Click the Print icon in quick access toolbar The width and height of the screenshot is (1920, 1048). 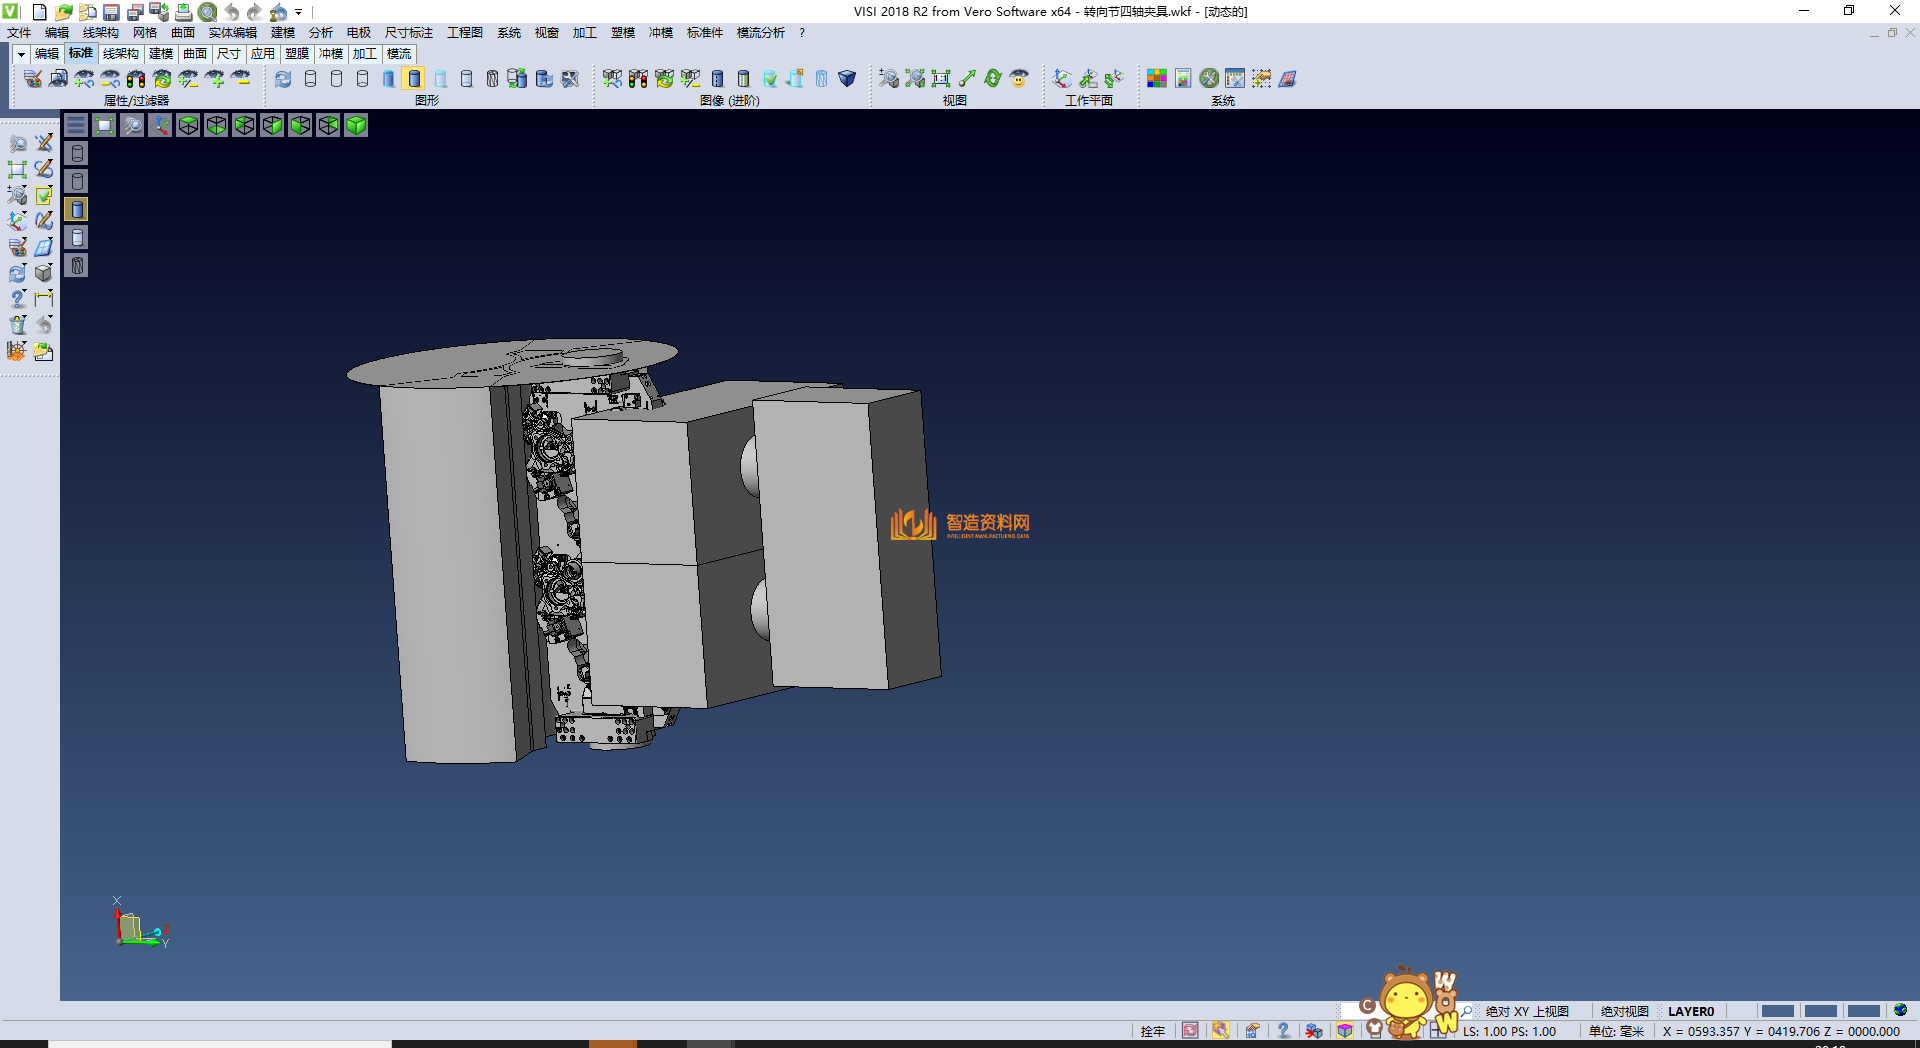[x=183, y=12]
